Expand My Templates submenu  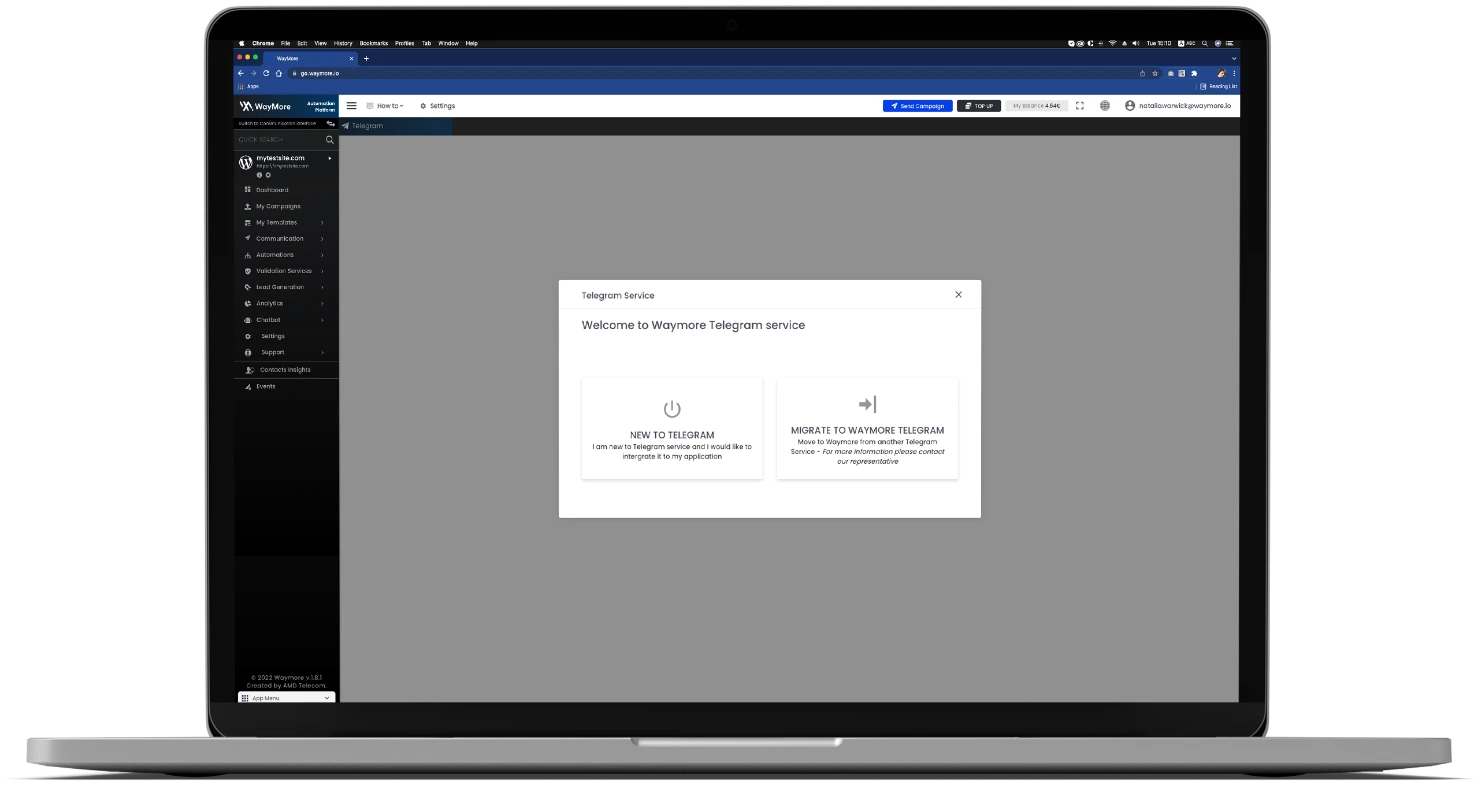[322, 222]
